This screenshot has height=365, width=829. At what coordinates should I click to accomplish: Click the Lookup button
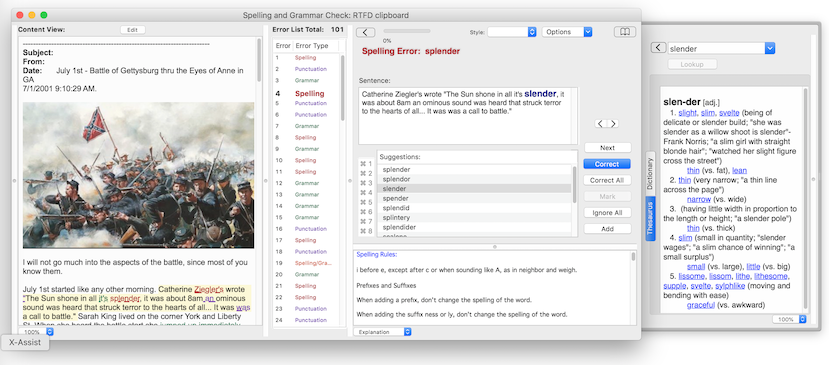pyautogui.click(x=693, y=64)
